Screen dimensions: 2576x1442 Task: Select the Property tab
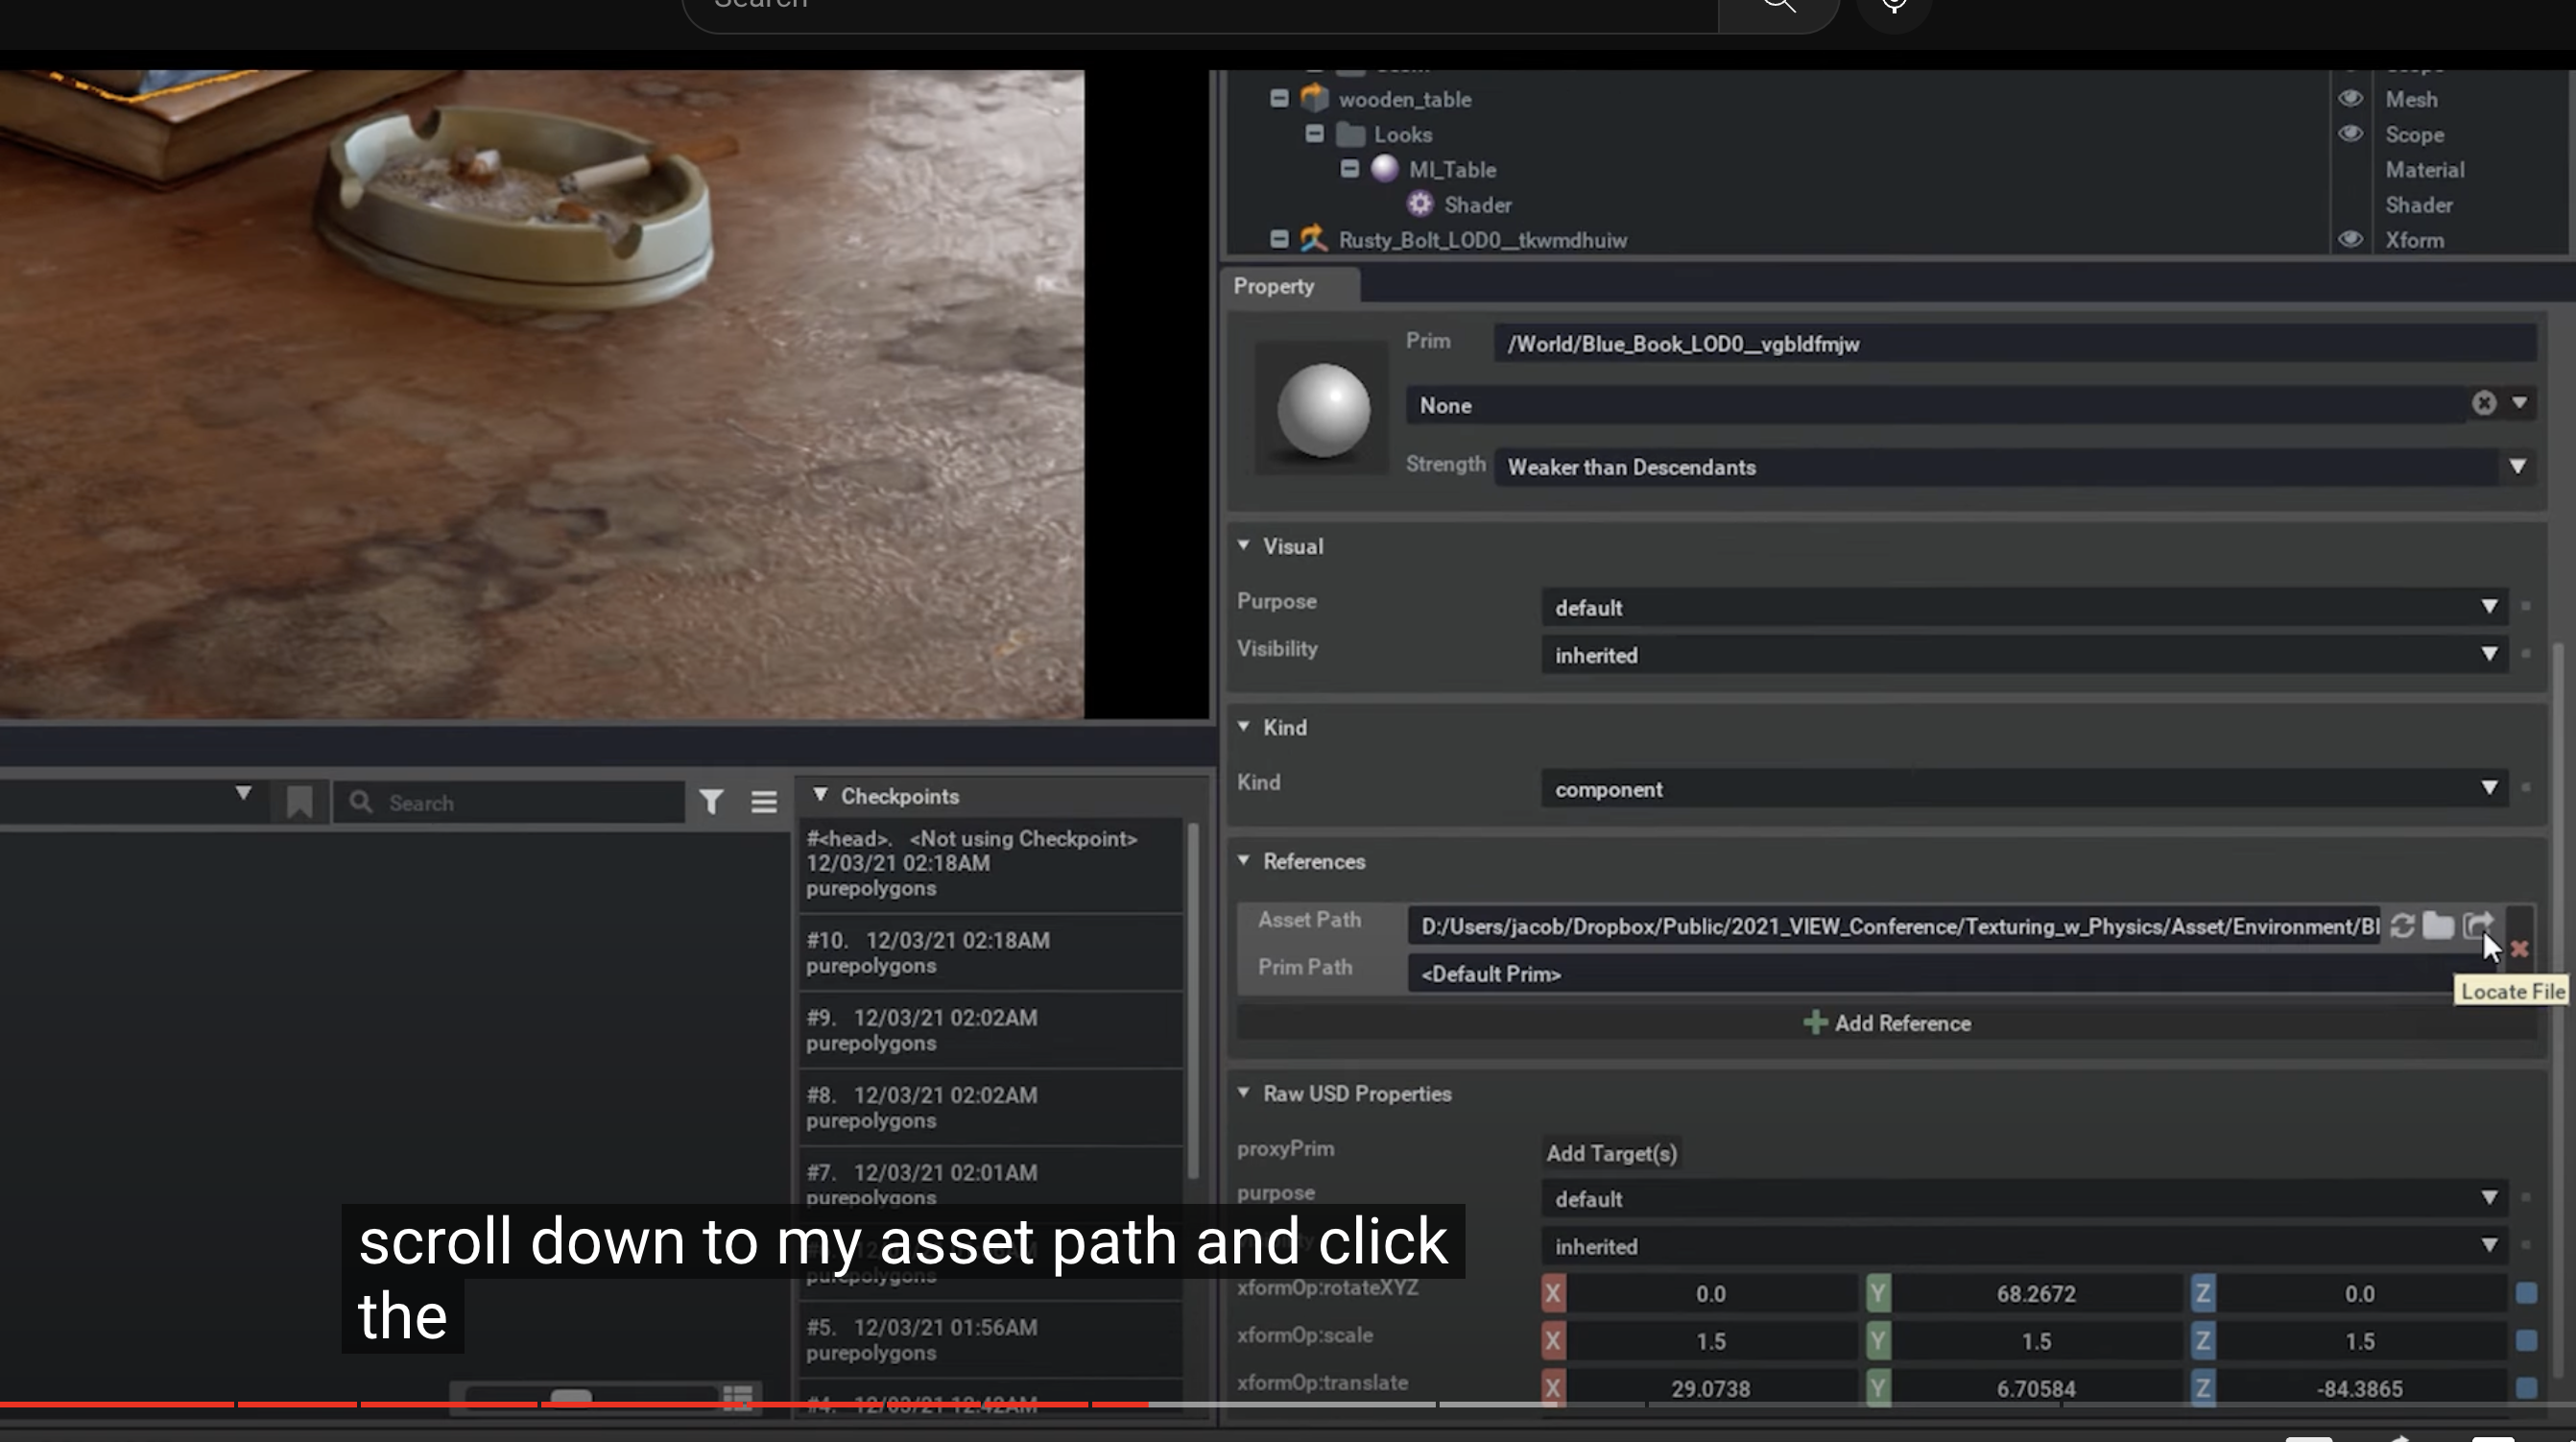click(x=1273, y=286)
